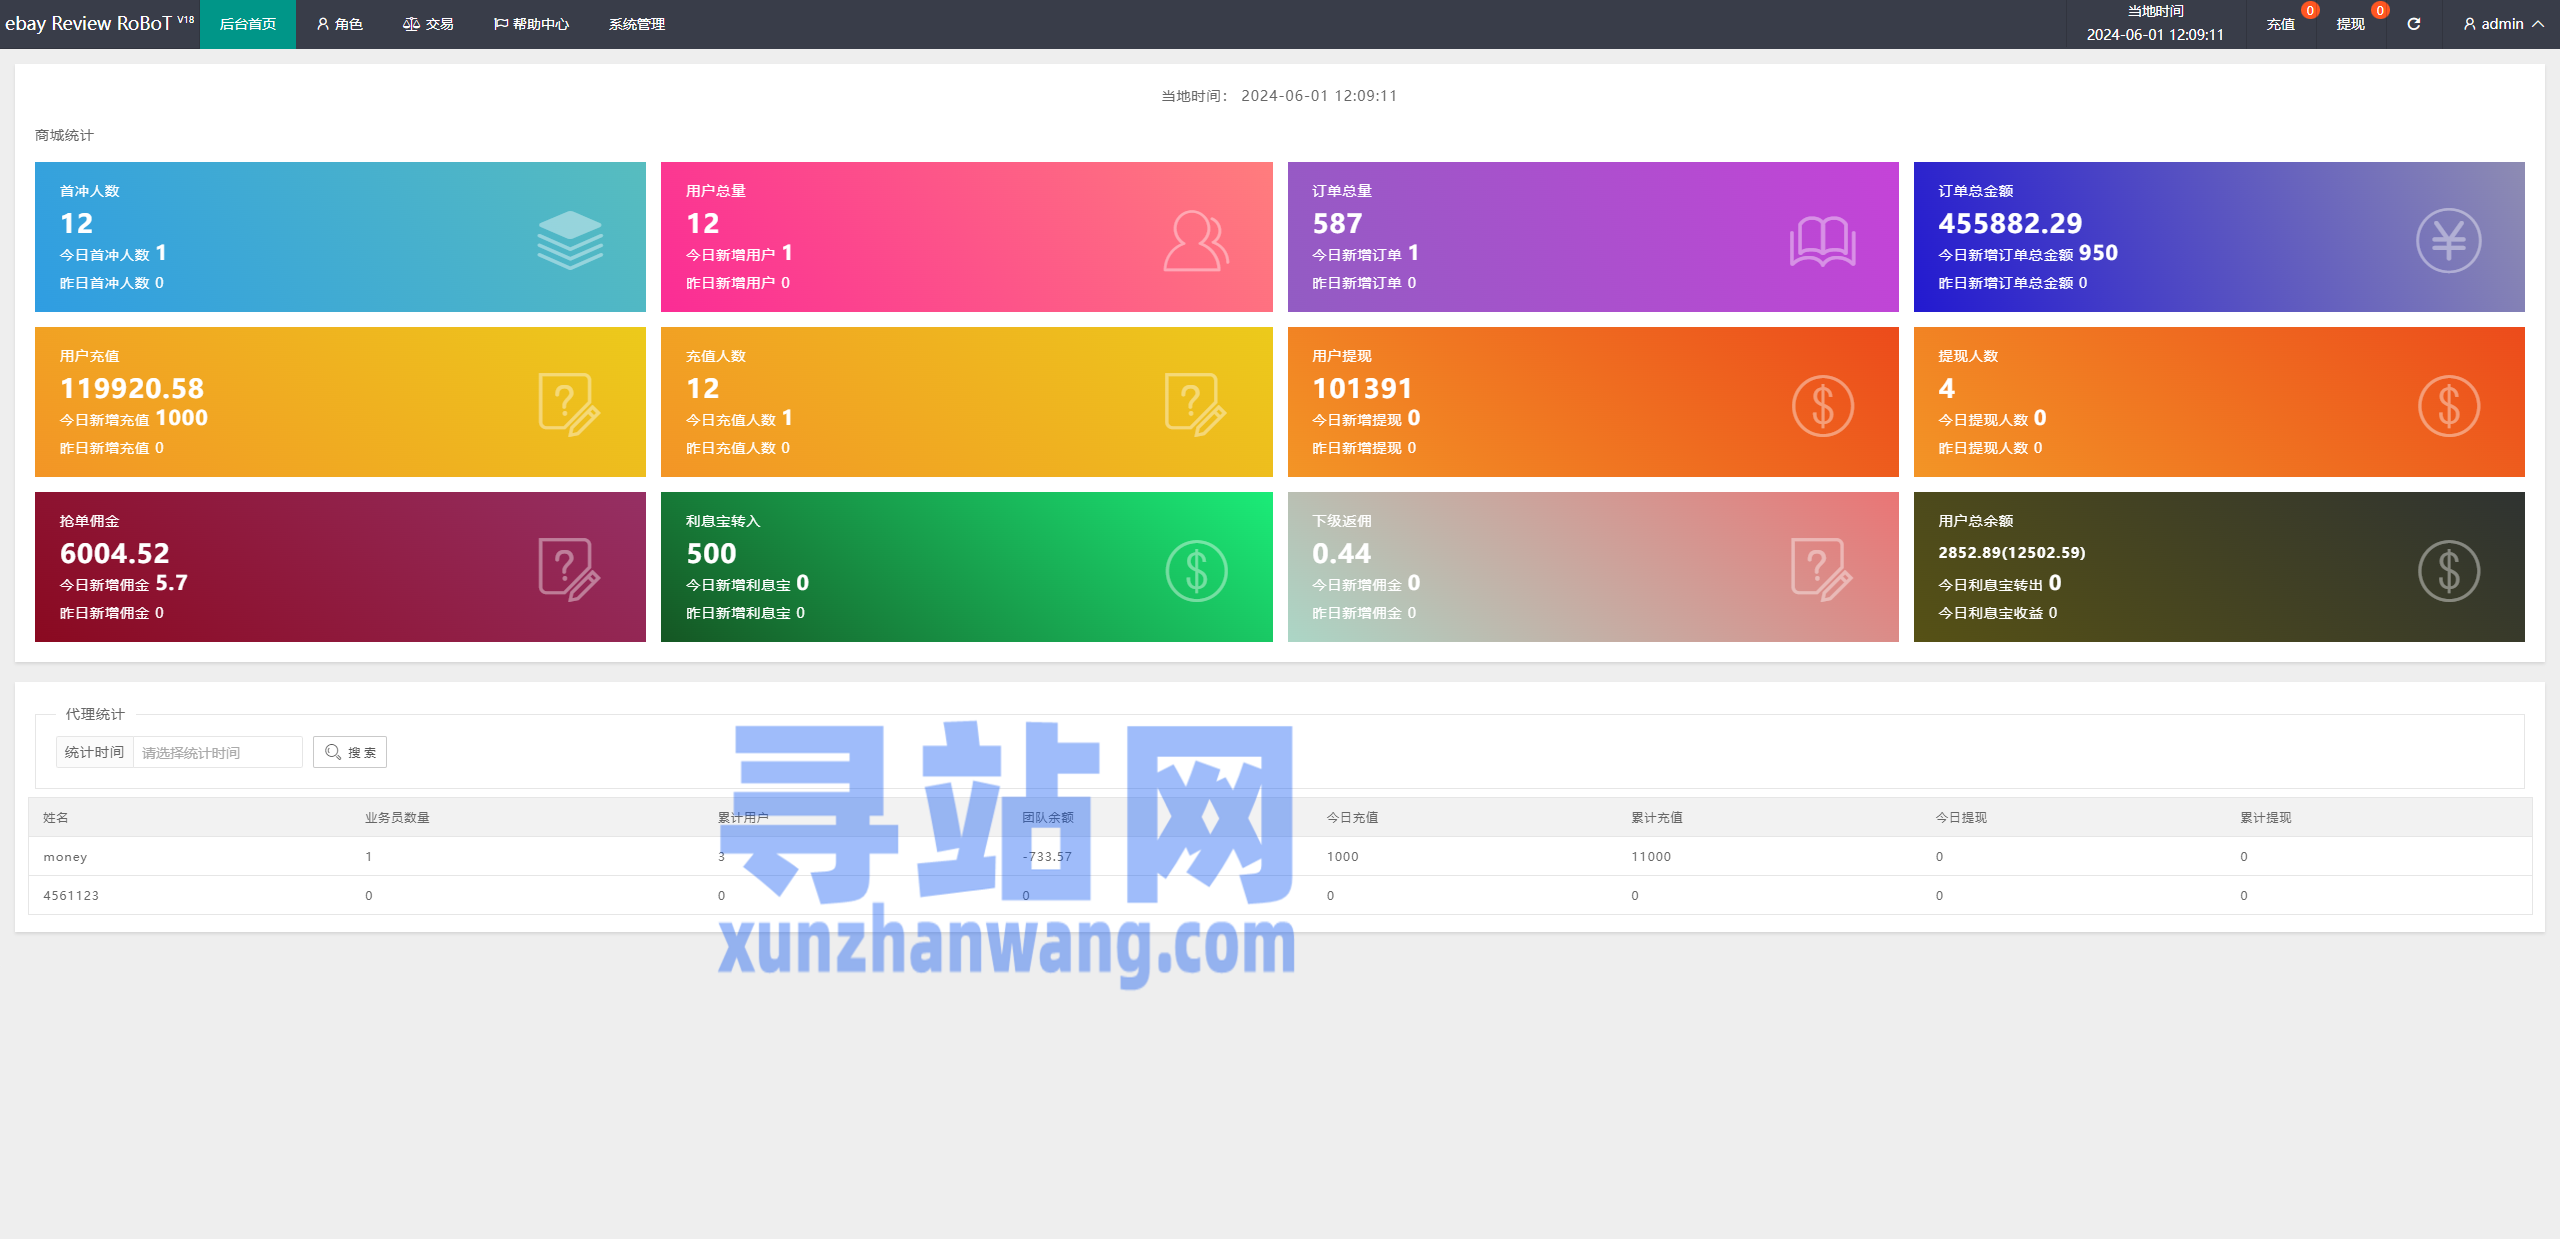Click the 抢单佣金 value 6004.52
This screenshot has height=1239, width=2560.
coord(115,553)
